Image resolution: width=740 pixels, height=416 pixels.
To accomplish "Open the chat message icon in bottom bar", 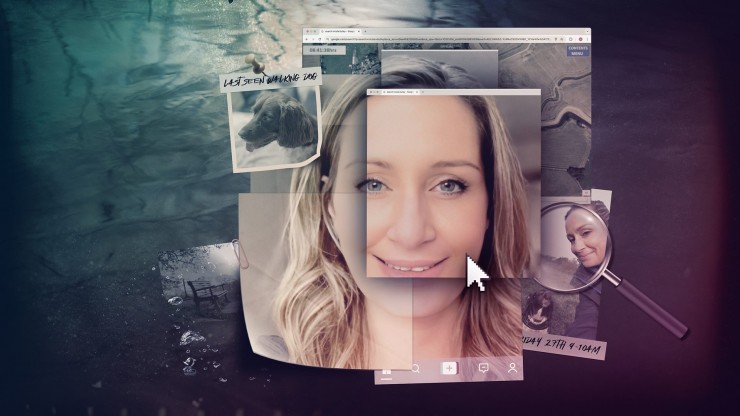I will click(483, 368).
